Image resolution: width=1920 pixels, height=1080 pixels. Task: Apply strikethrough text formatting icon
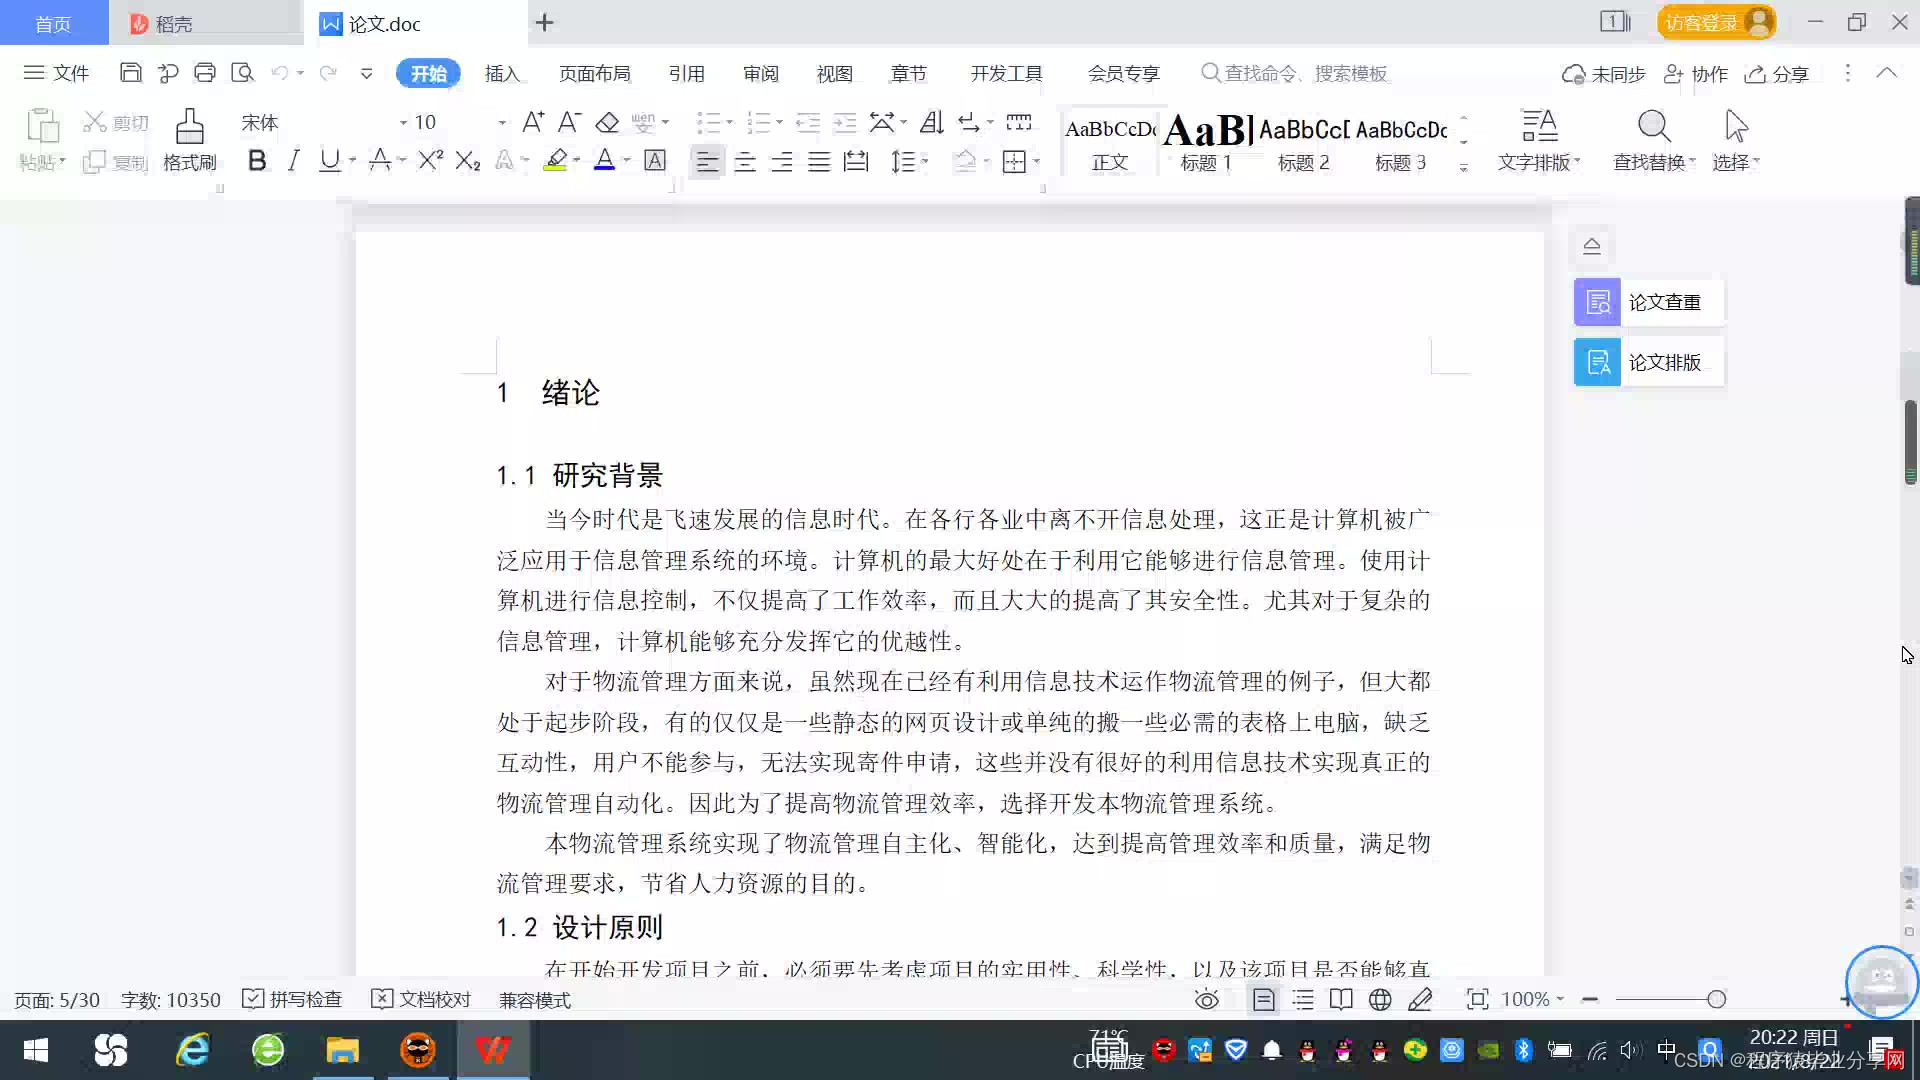tap(379, 161)
